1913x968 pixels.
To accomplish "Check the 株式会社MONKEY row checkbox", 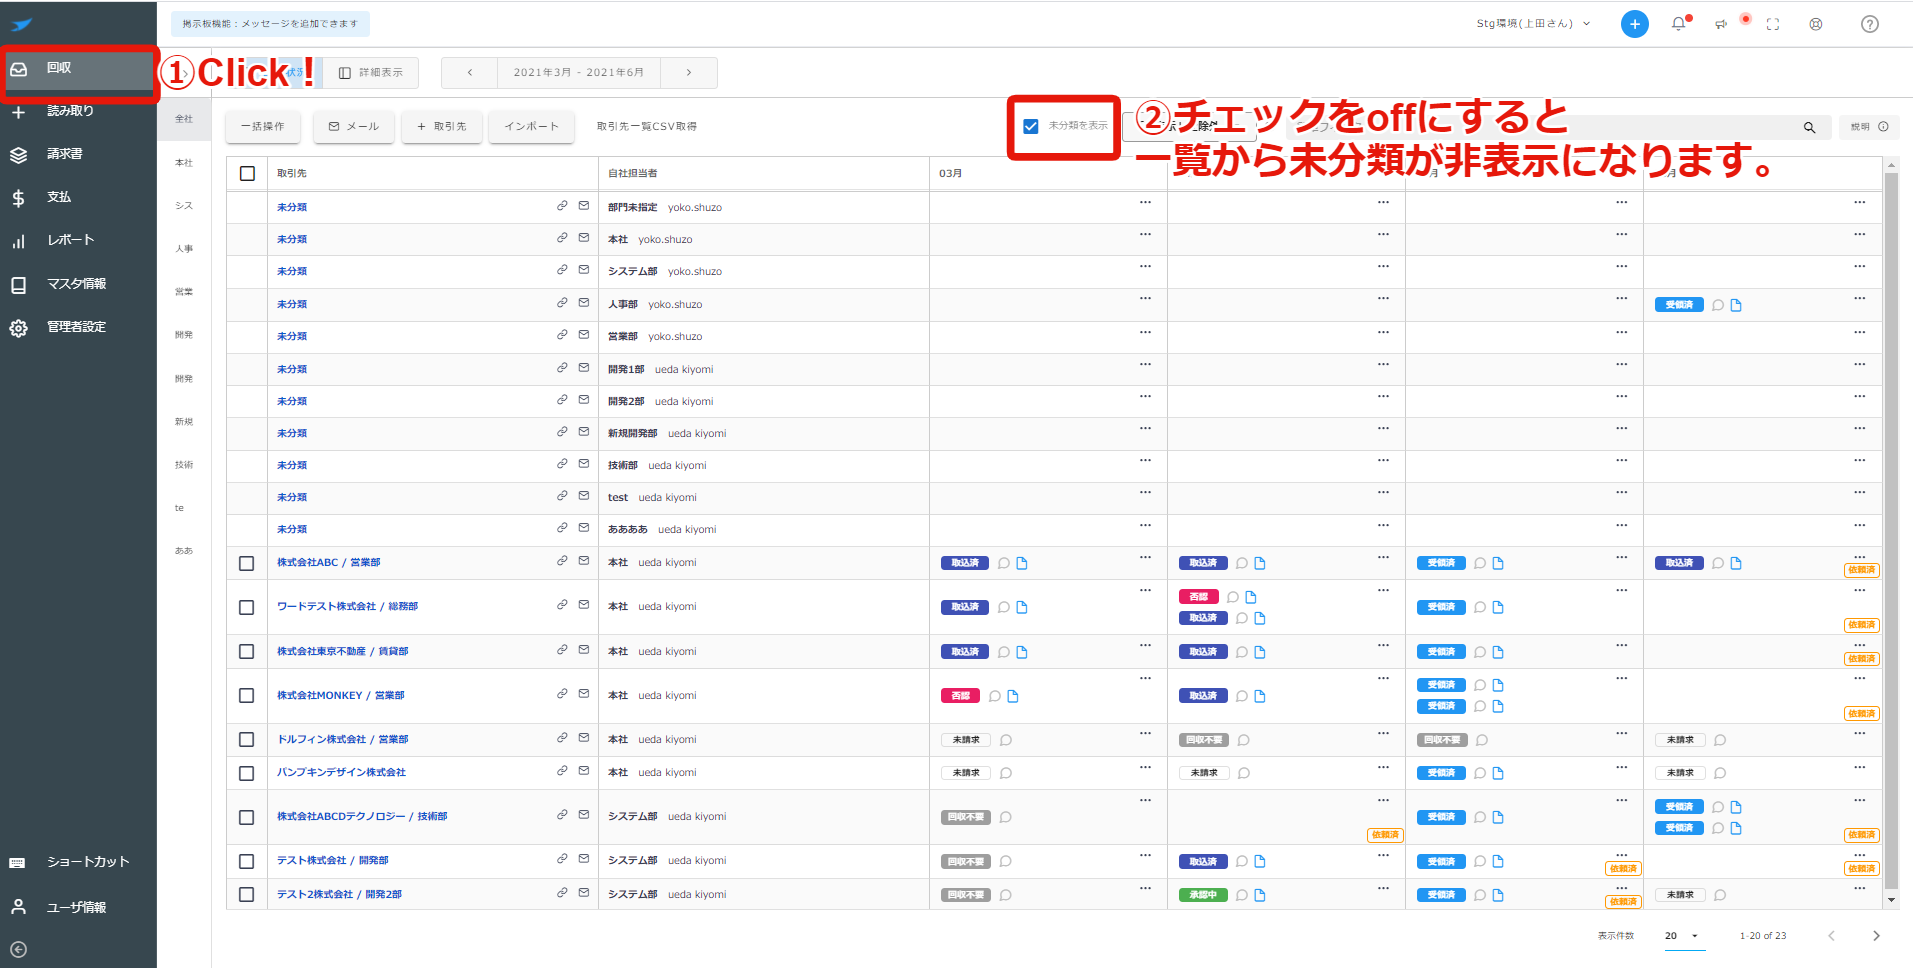I will click(247, 696).
